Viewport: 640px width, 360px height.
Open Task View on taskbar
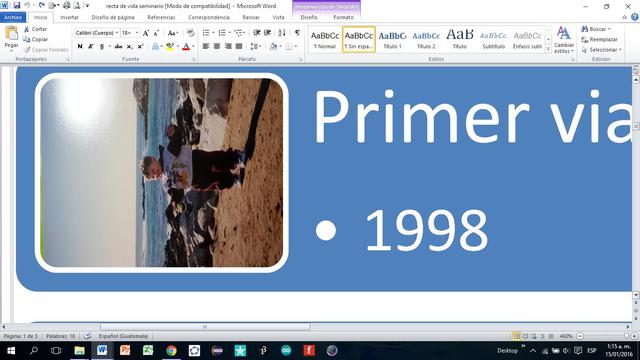tap(56, 350)
